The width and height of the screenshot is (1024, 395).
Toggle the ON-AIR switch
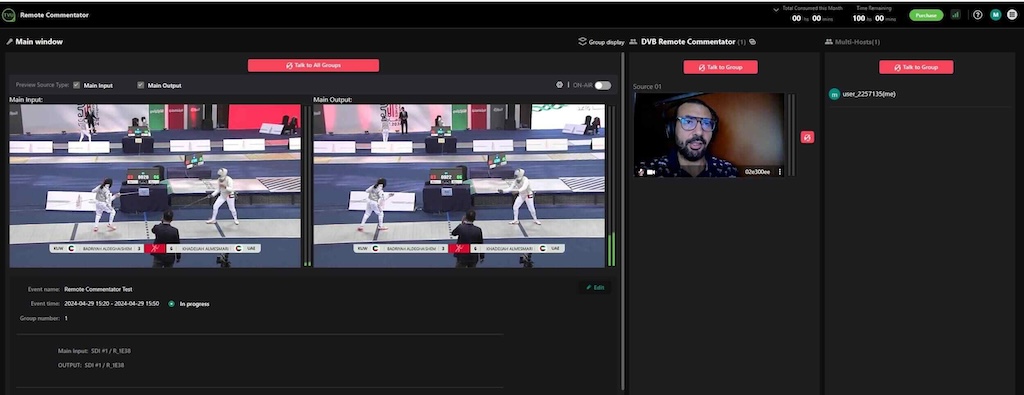click(x=602, y=85)
